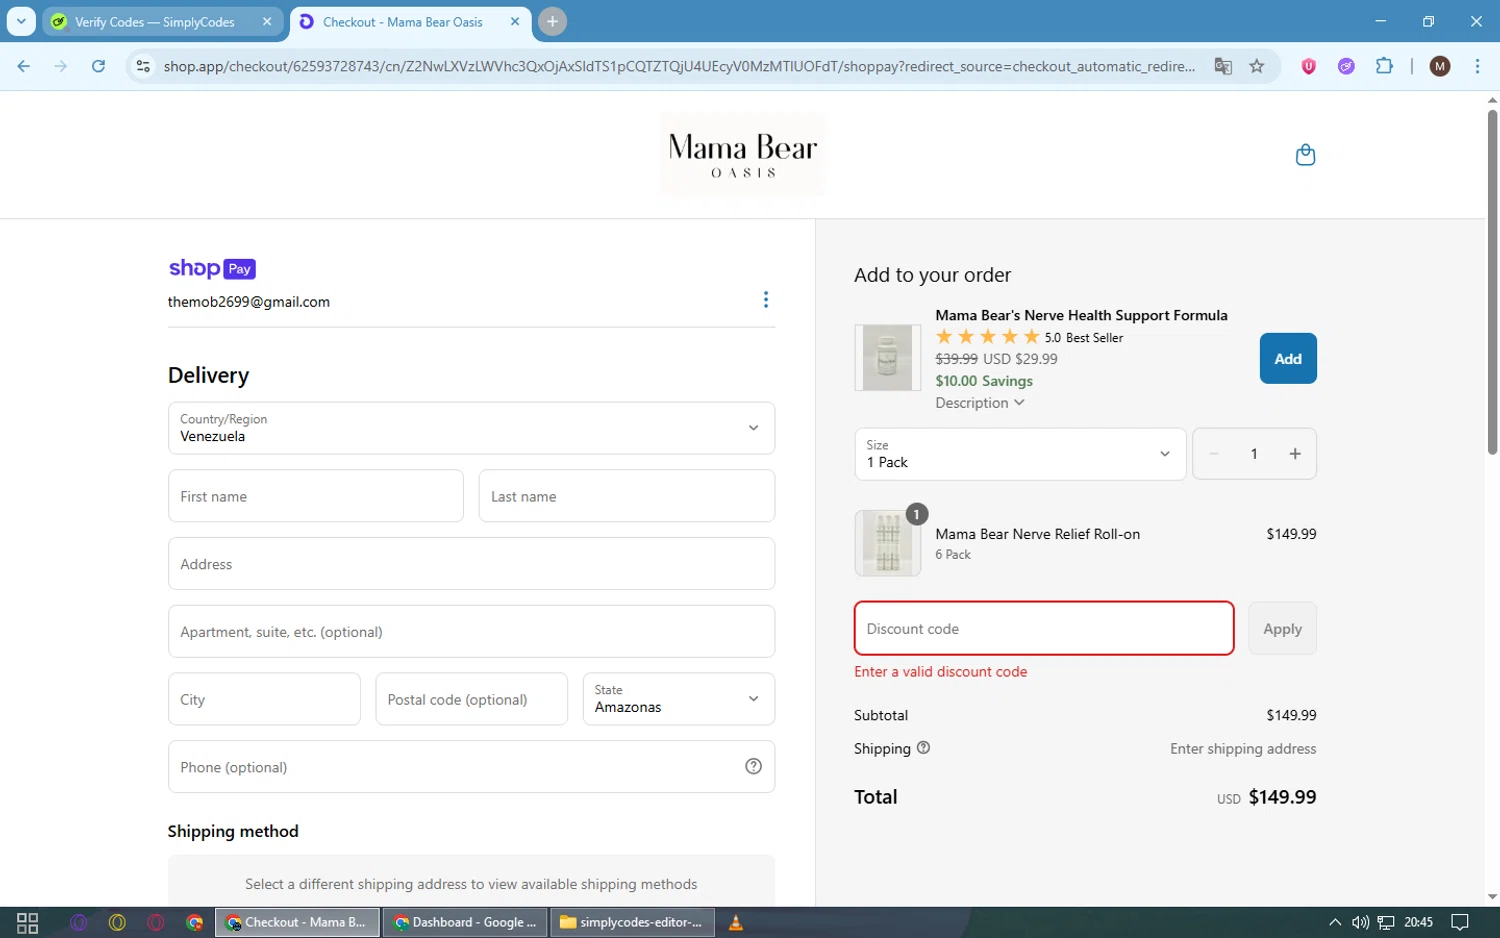1500x938 pixels.
Task: Switch to Dashboard Google Chrome taskbar window
Action: coord(465,922)
